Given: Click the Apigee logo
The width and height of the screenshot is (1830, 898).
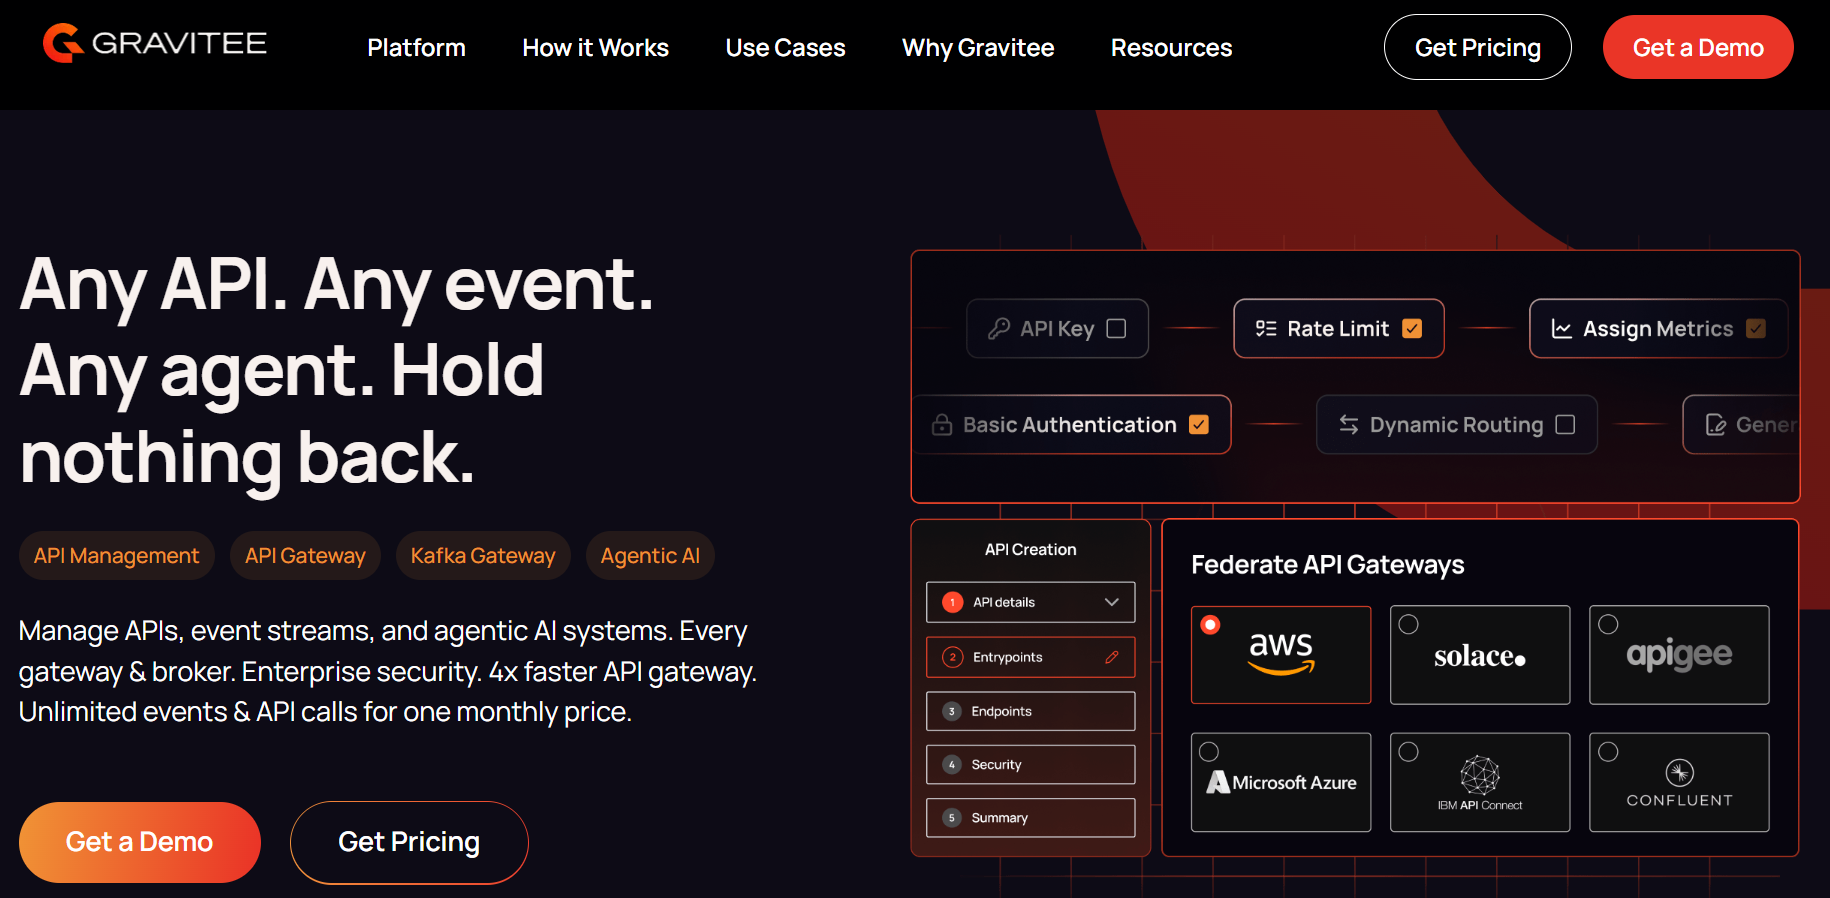Looking at the screenshot, I should [x=1679, y=655].
